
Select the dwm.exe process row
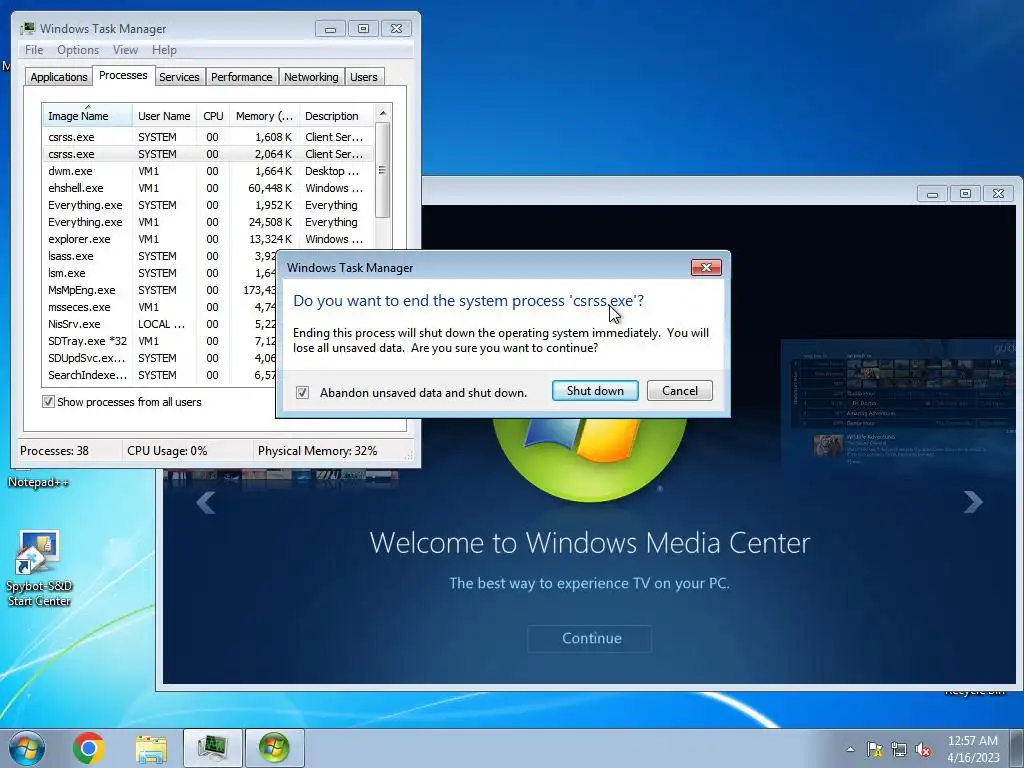coord(208,171)
